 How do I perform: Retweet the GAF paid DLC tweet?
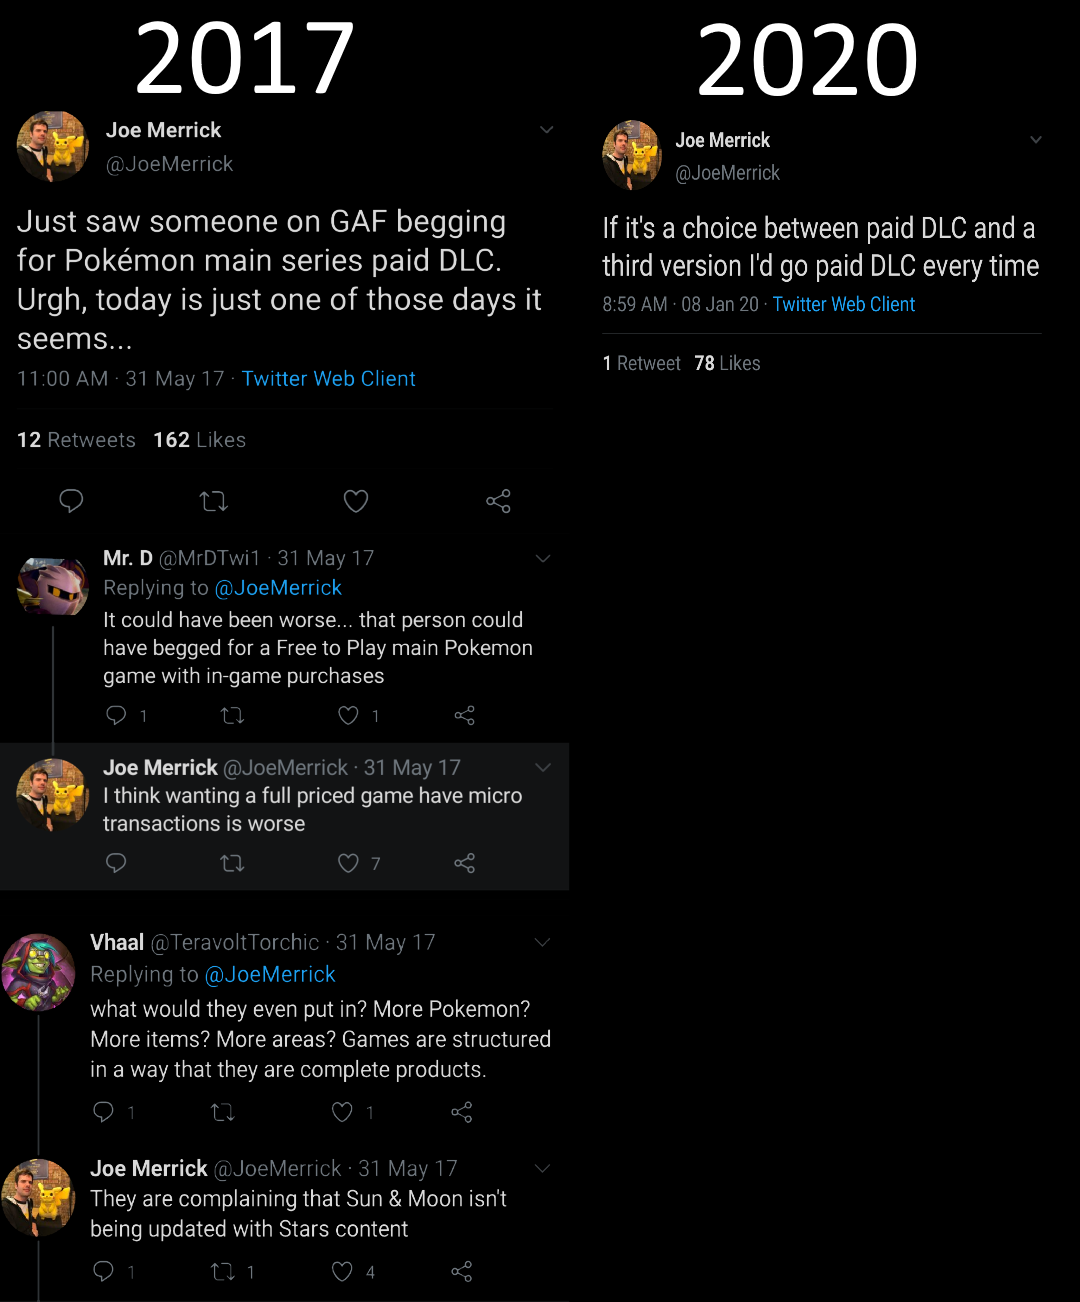(x=214, y=501)
